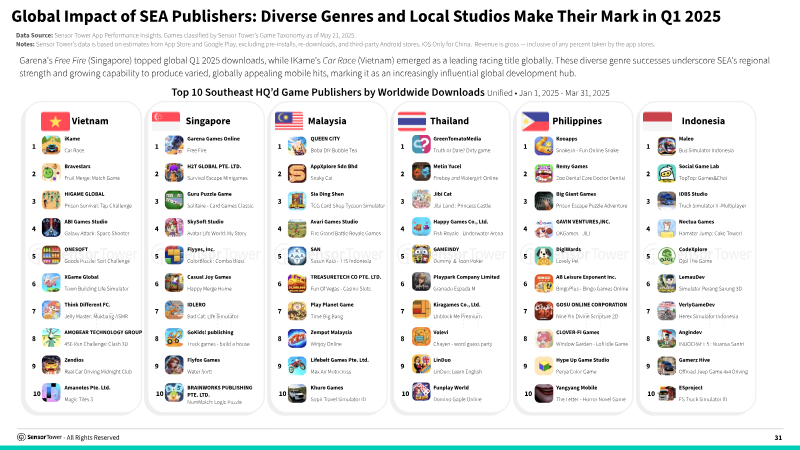Click the GAMEINDY Dummy poker icon
The width and height of the screenshot is (800, 450).
pos(421,255)
